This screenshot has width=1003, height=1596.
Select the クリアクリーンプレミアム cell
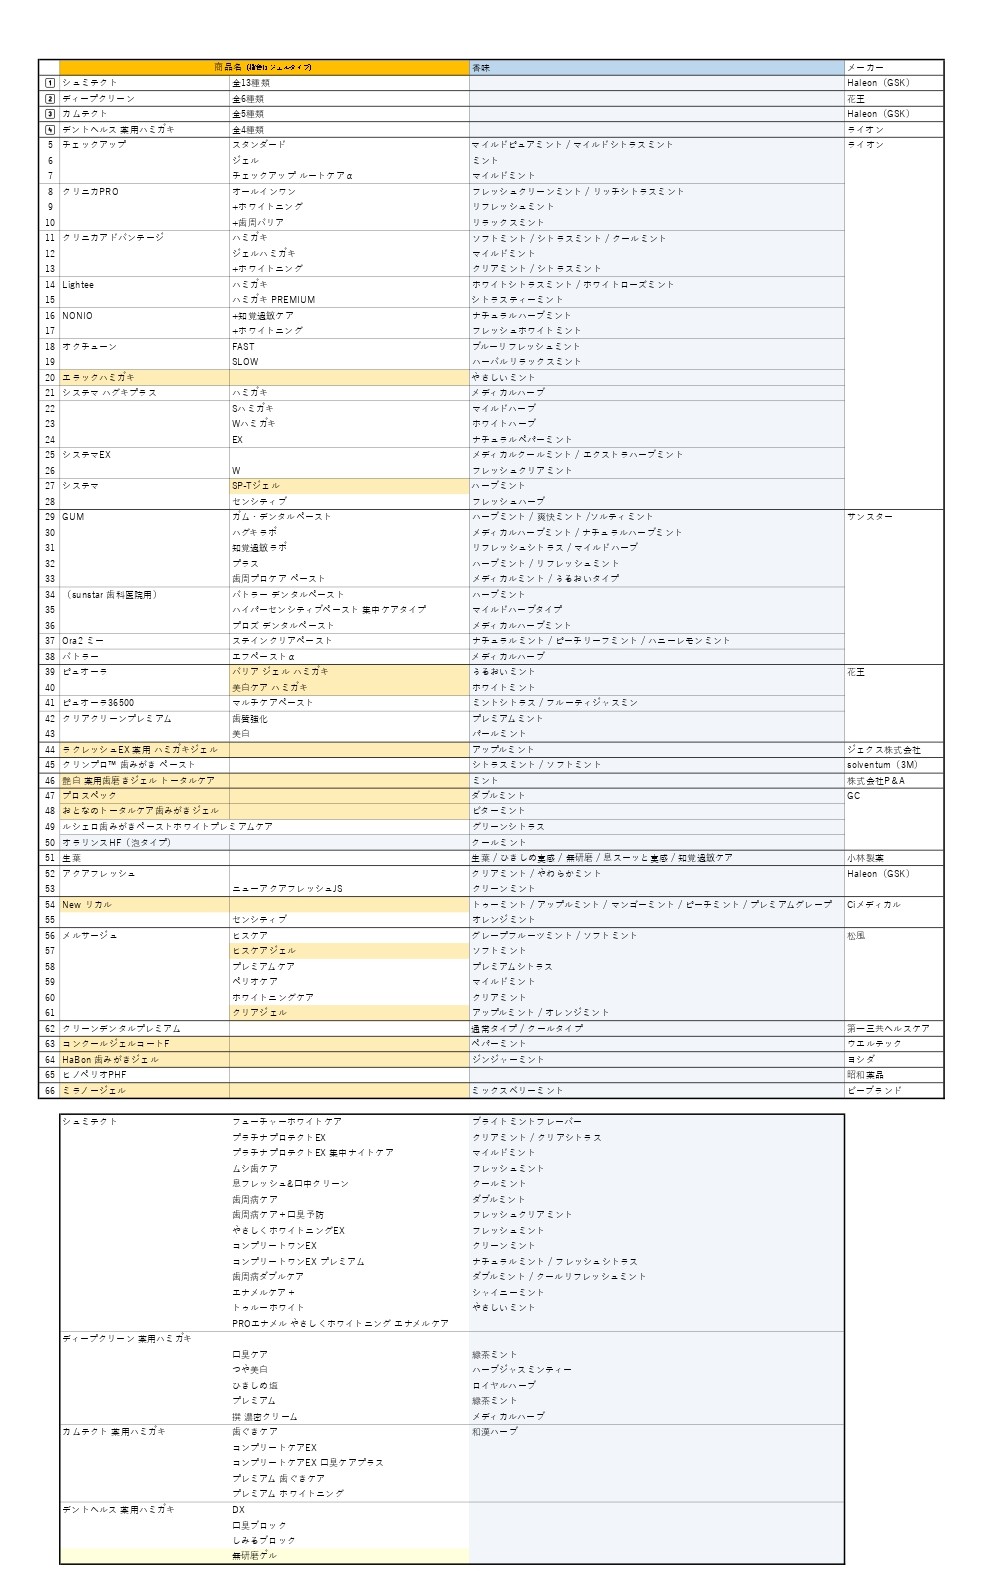coord(144,719)
